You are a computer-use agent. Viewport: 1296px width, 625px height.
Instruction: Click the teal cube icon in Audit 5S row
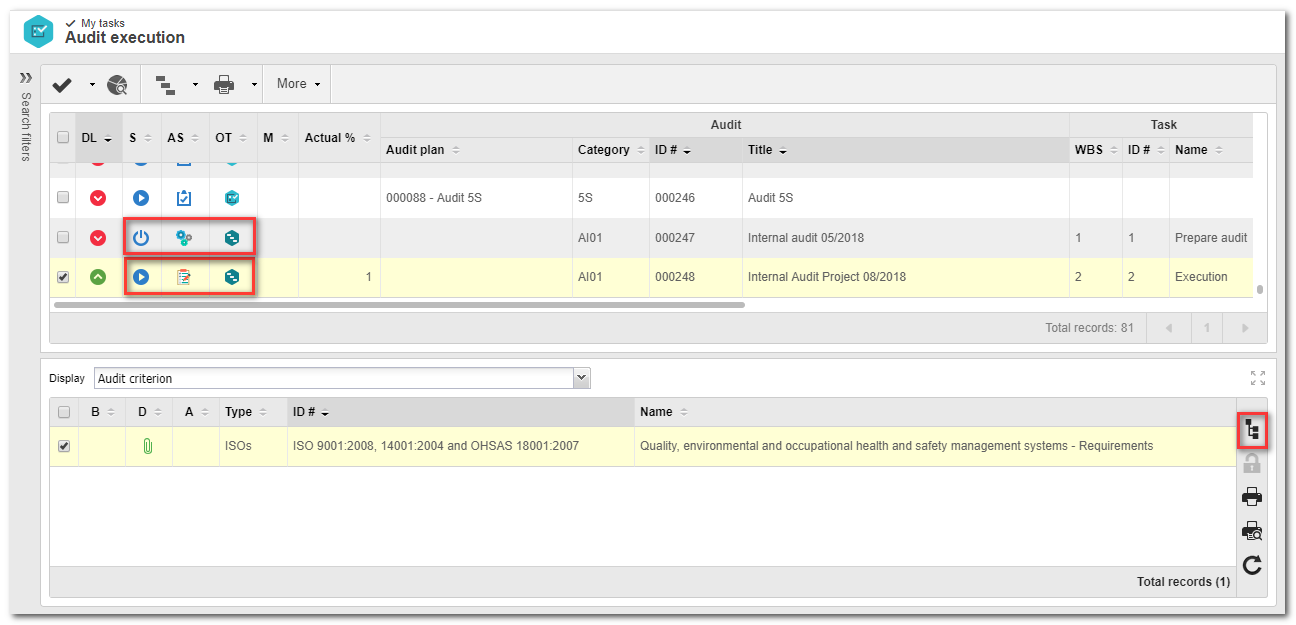(232, 198)
